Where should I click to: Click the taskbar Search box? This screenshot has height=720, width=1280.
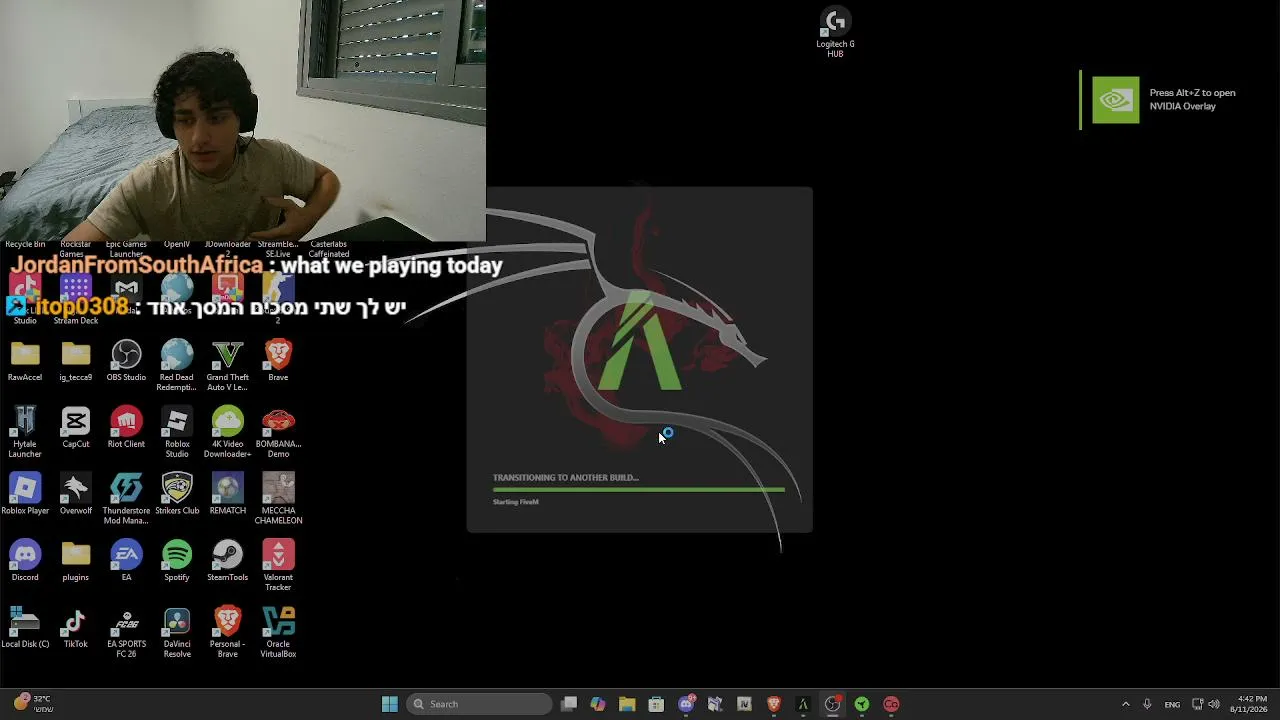click(x=481, y=704)
